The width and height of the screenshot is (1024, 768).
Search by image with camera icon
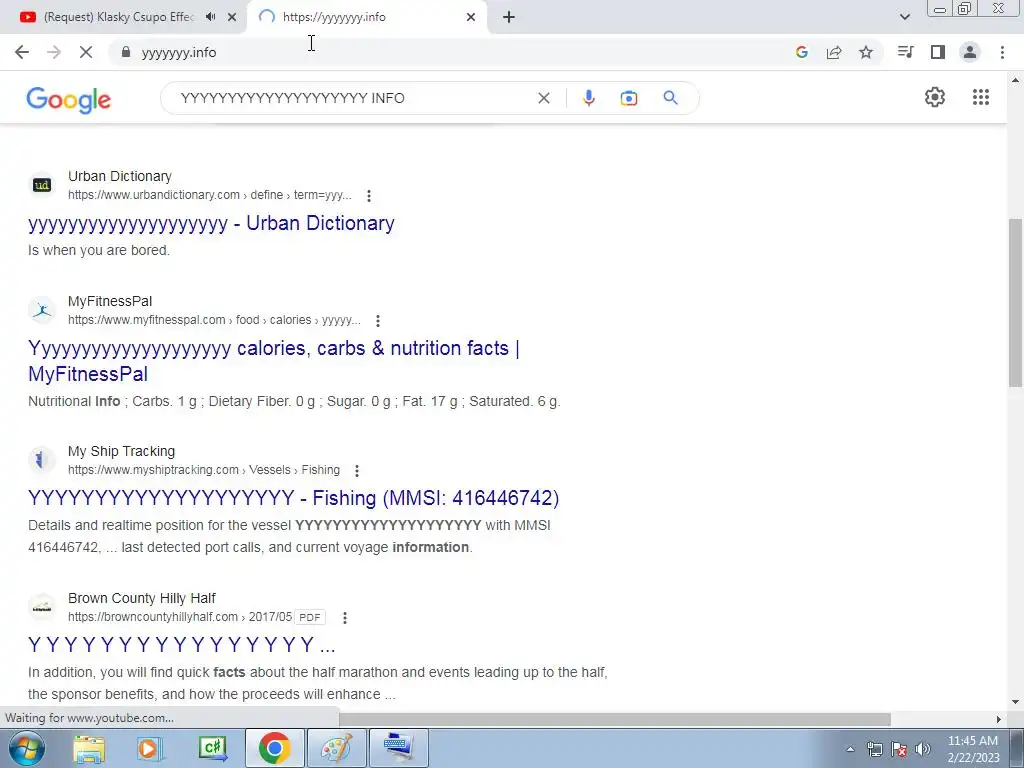tap(629, 98)
